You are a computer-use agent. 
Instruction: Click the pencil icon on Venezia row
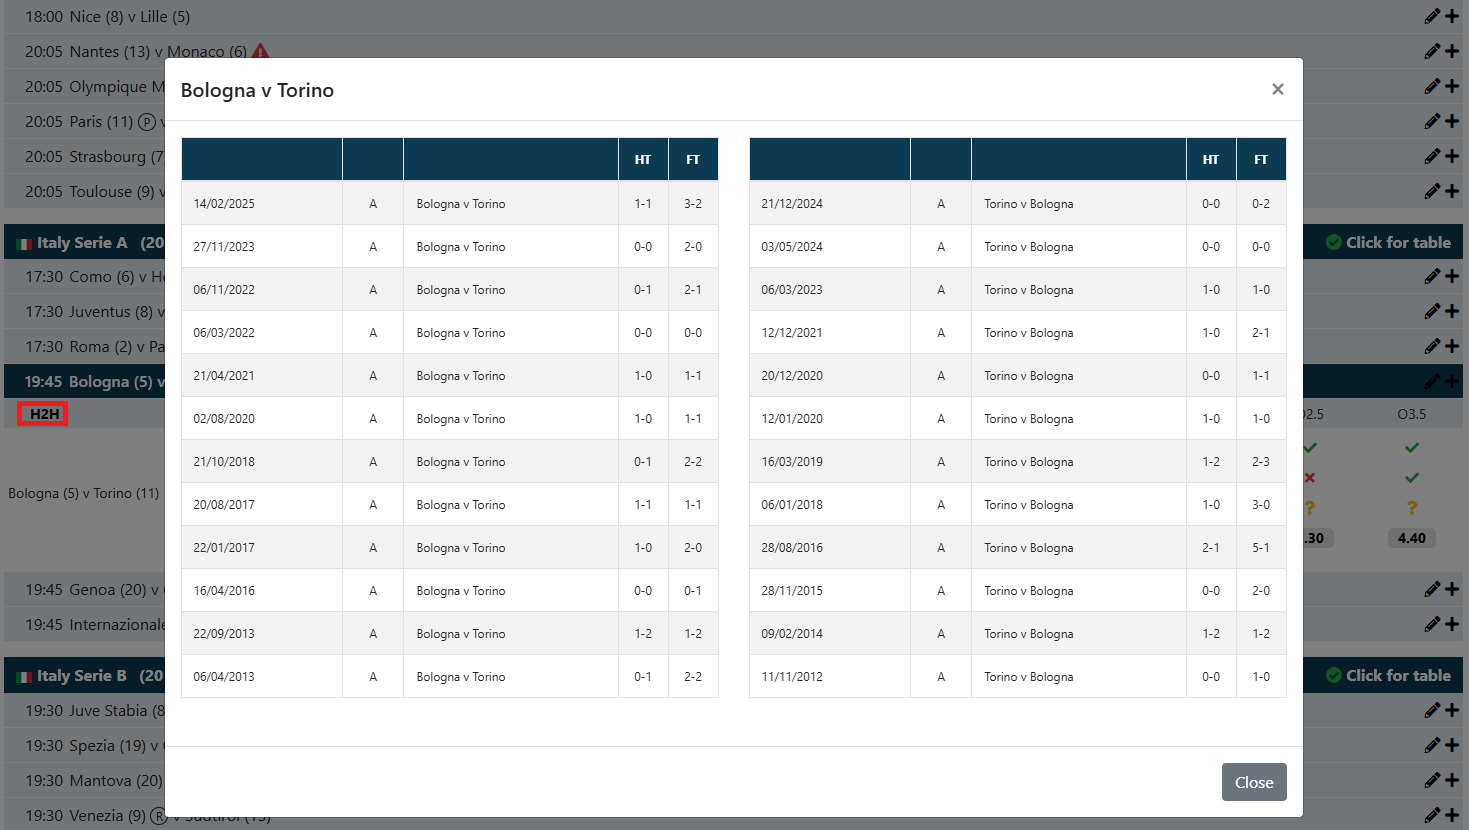tap(1432, 815)
